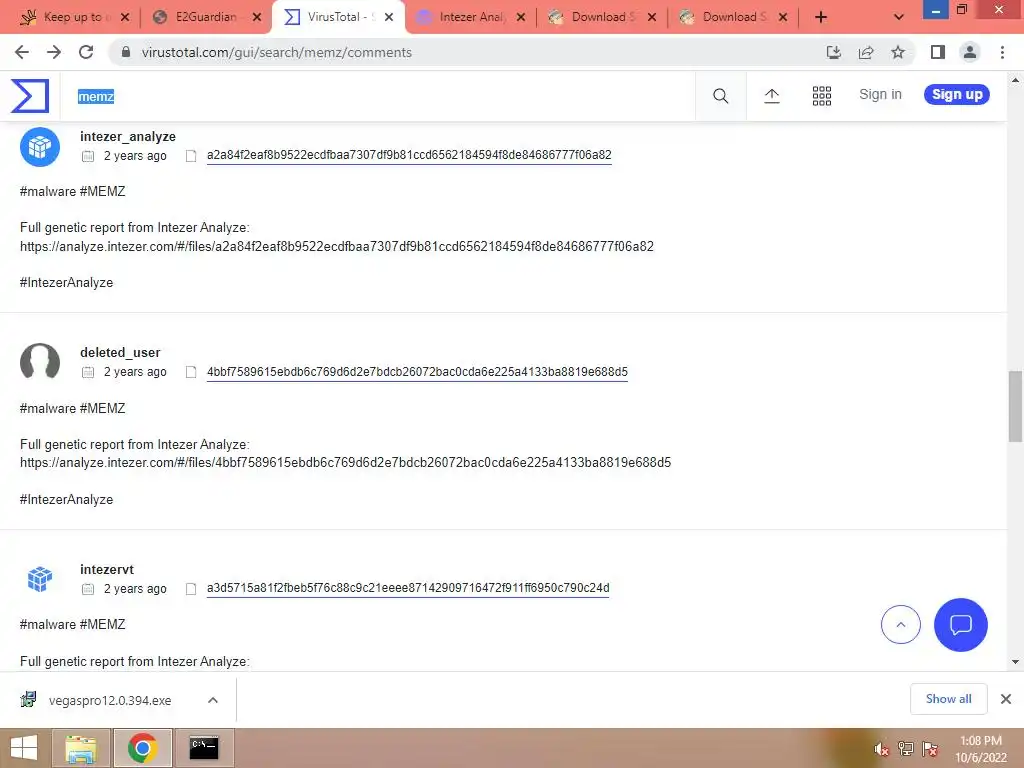The width and height of the screenshot is (1024, 768).
Task: Click file icon beside a3d5715a hash
Action: 191,589
